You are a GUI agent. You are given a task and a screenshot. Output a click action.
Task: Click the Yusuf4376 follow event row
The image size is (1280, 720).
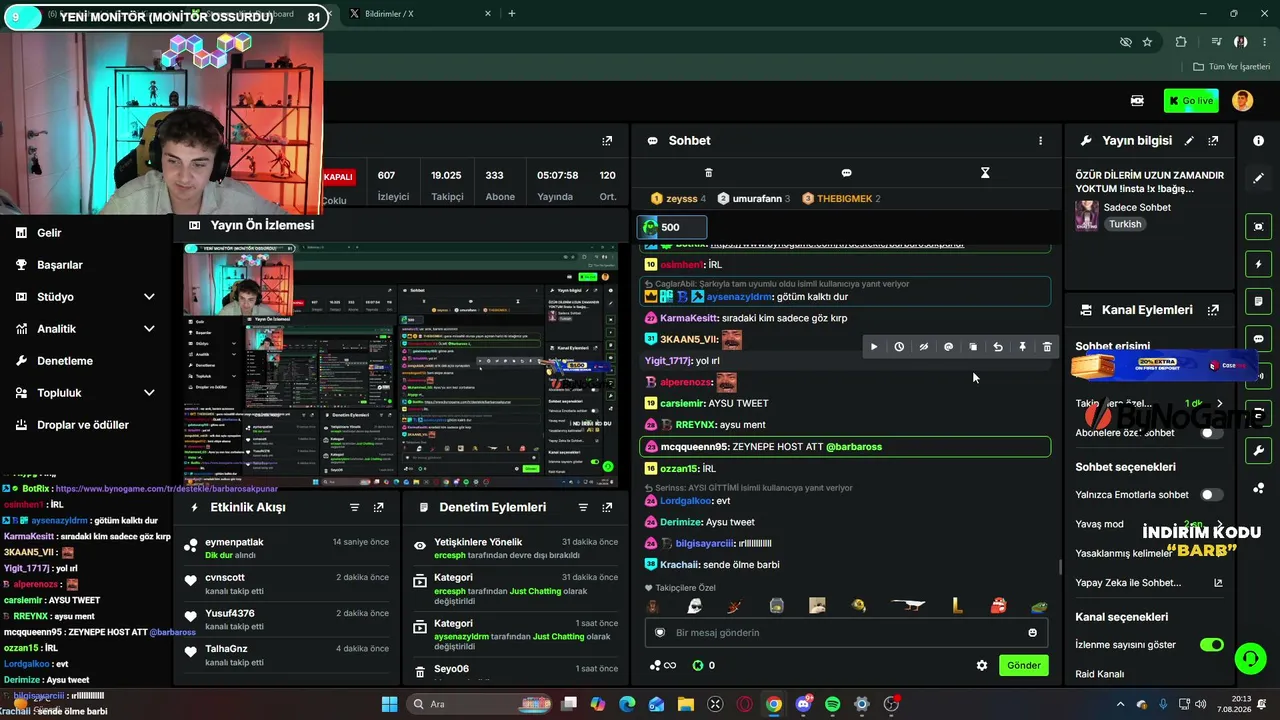pos(286,620)
